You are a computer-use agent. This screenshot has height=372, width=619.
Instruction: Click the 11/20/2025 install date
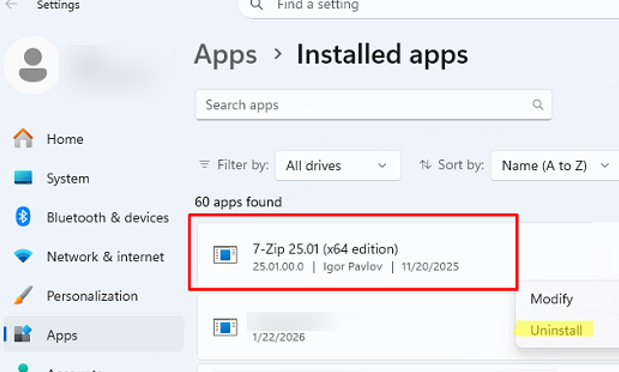coord(430,267)
